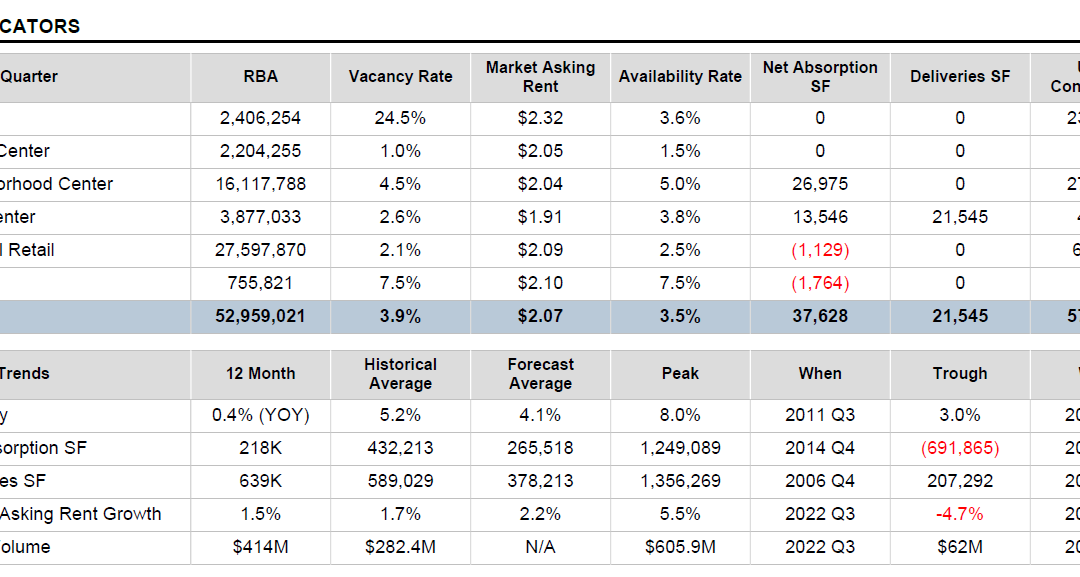This screenshot has height=577, width=1080.
Task: Select the Forecast Average column header
Action: [x=540, y=374]
